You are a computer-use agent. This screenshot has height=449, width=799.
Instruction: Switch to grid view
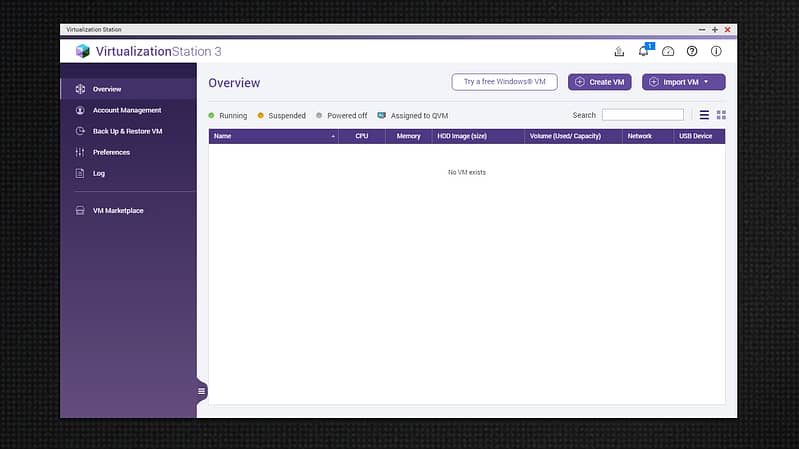point(721,115)
